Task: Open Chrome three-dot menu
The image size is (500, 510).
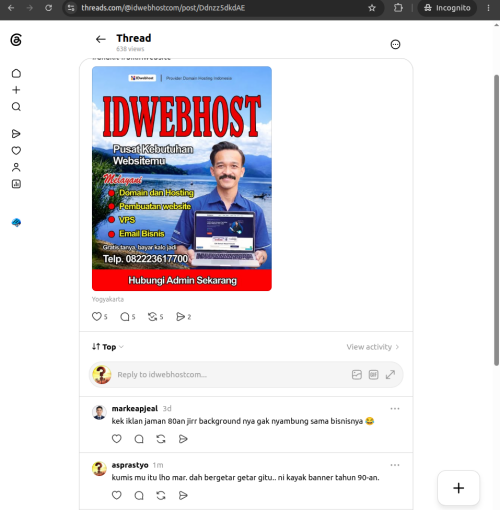Action: coord(489,8)
